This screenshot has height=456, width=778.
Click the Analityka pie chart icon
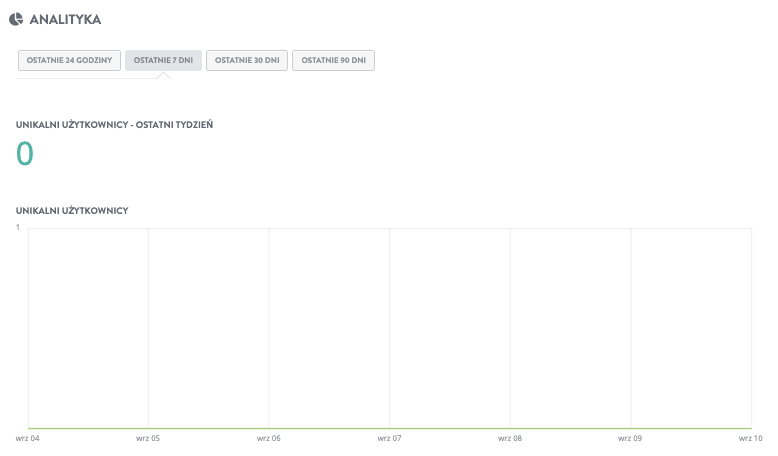(16, 19)
